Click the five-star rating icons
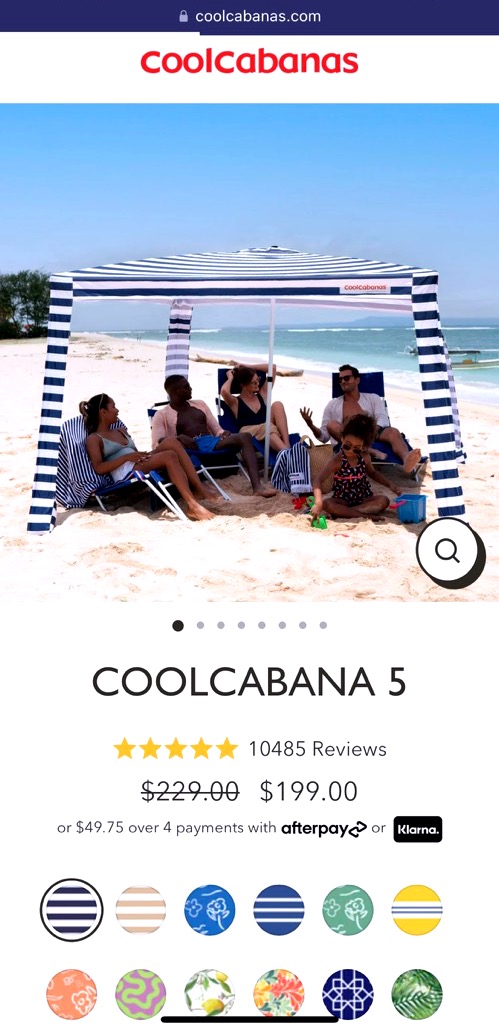499x1028 pixels. click(176, 749)
